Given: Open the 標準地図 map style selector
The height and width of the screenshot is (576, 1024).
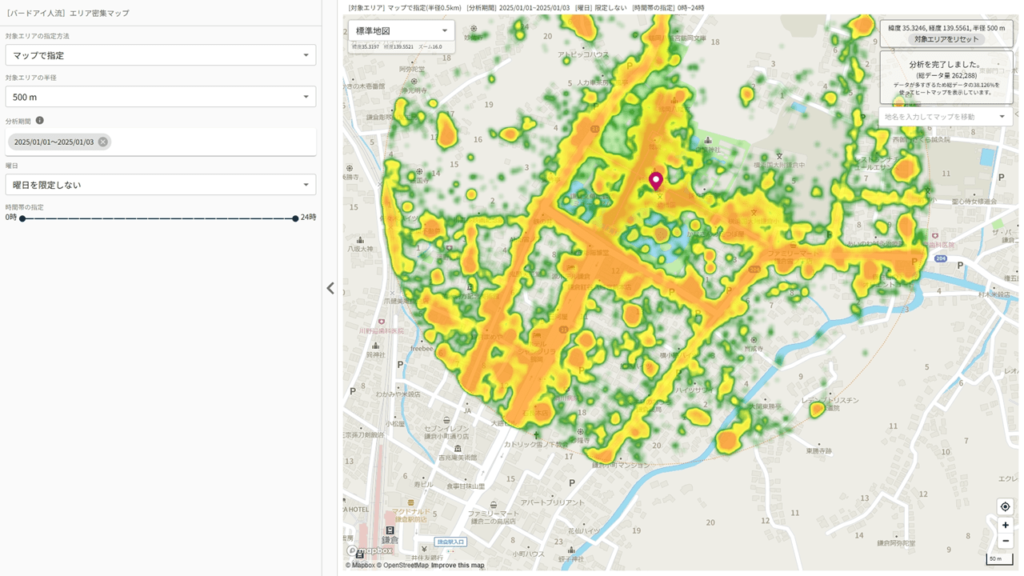Looking at the screenshot, I should tap(402, 31).
